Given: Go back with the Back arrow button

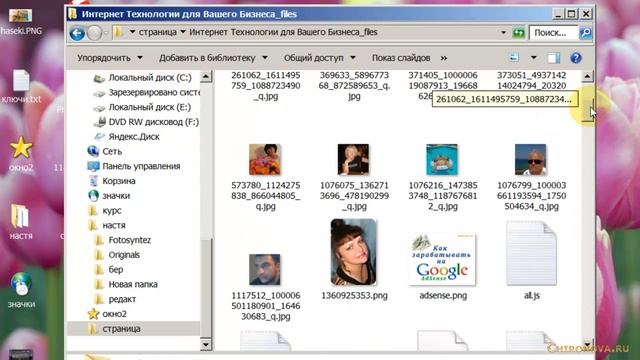Looking at the screenshot, I should (78, 33).
